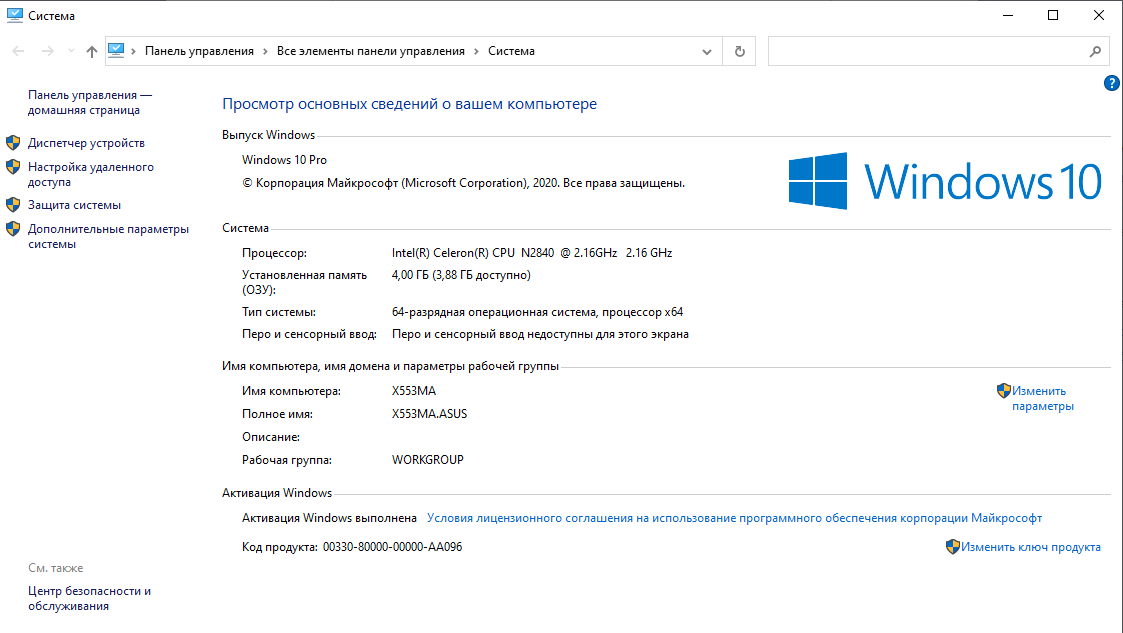The height and width of the screenshot is (633, 1123).
Task: Select Панель управления breadcrumb item
Action: (200, 51)
